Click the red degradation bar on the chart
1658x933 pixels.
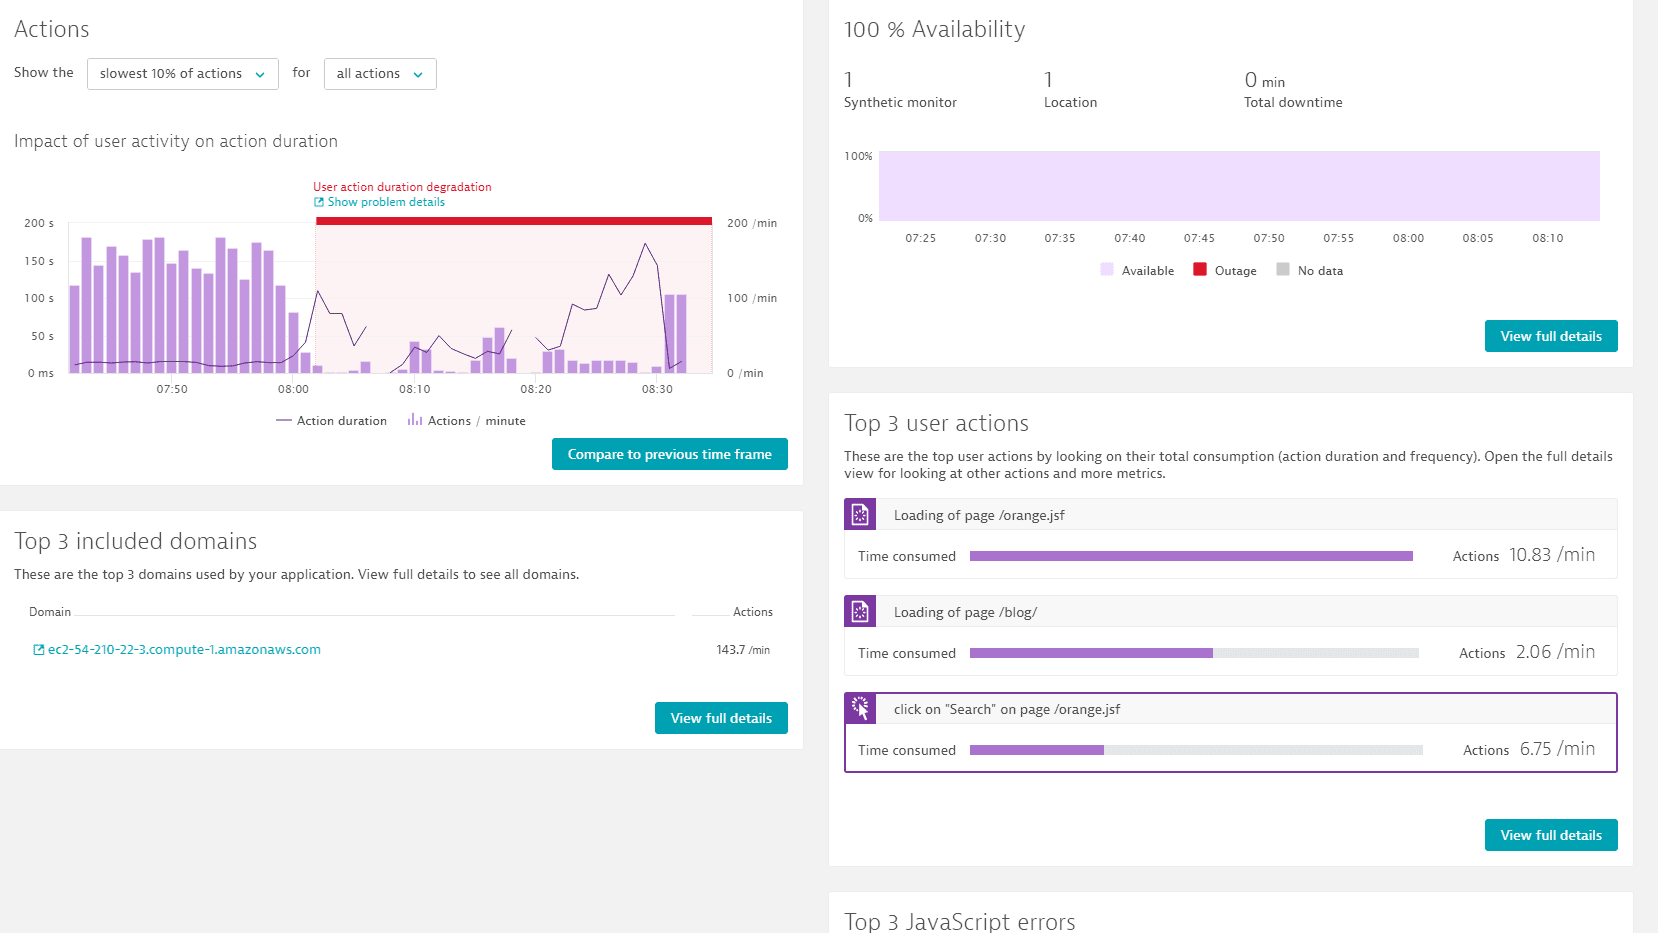coord(514,221)
